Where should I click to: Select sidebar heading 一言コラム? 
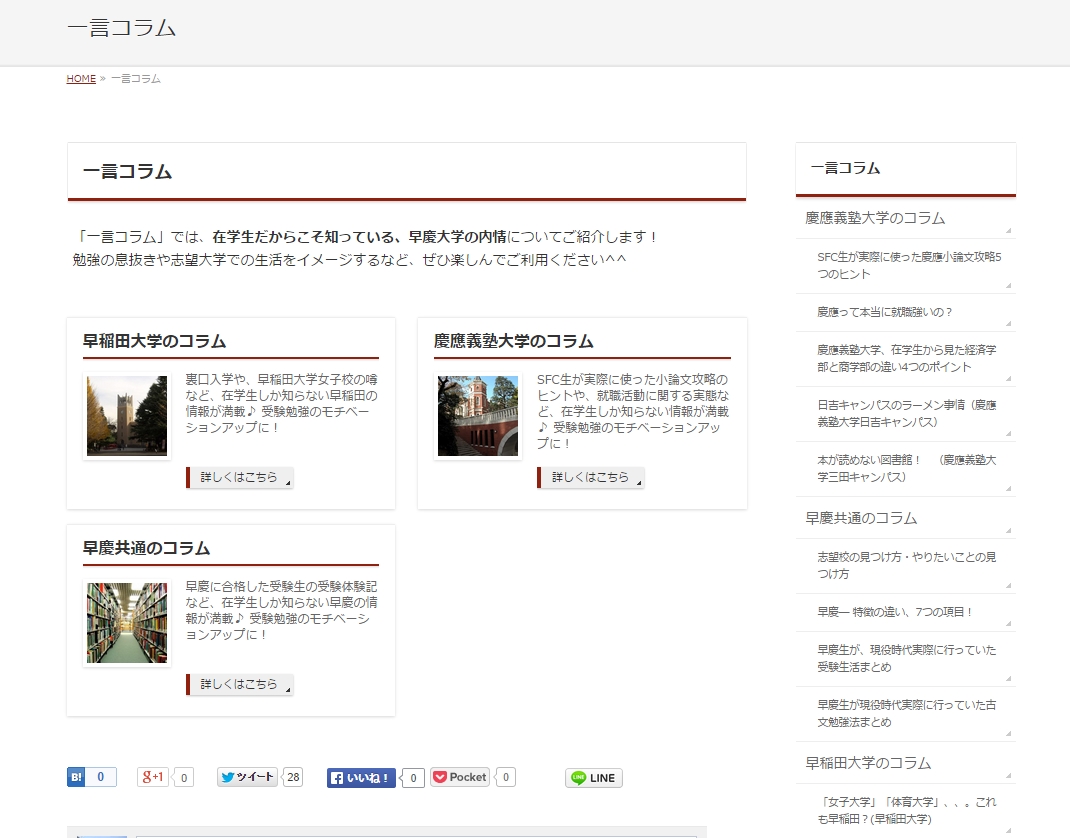pyautogui.click(x=845, y=169)
